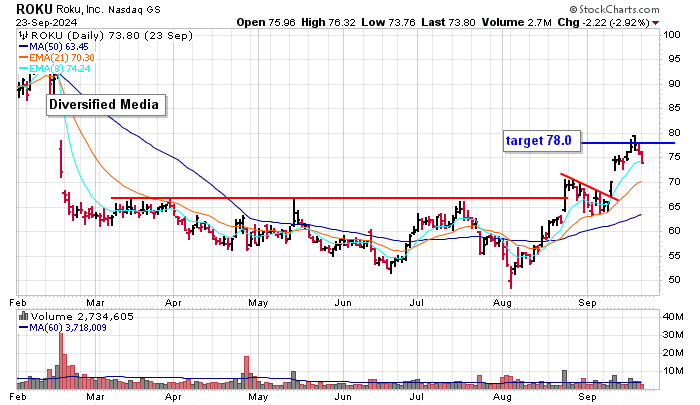Click price axis label 50

[675, 280]
